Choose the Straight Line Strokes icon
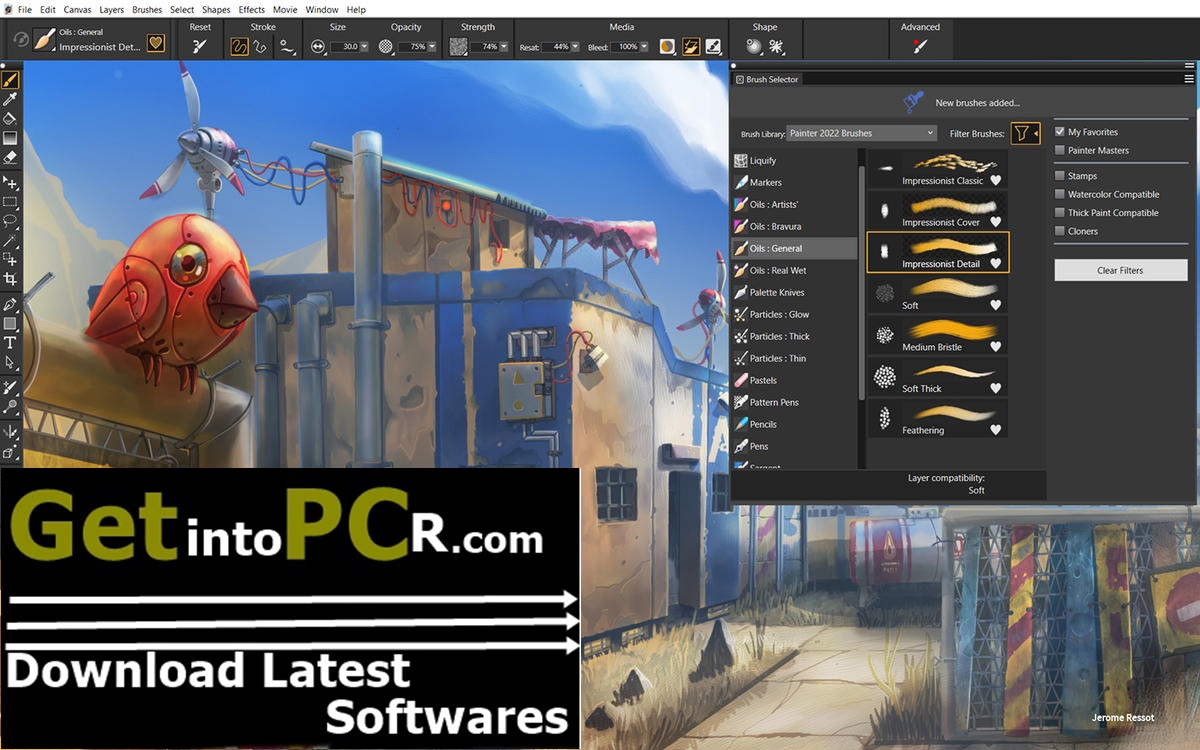 click(x=262, y=46)
